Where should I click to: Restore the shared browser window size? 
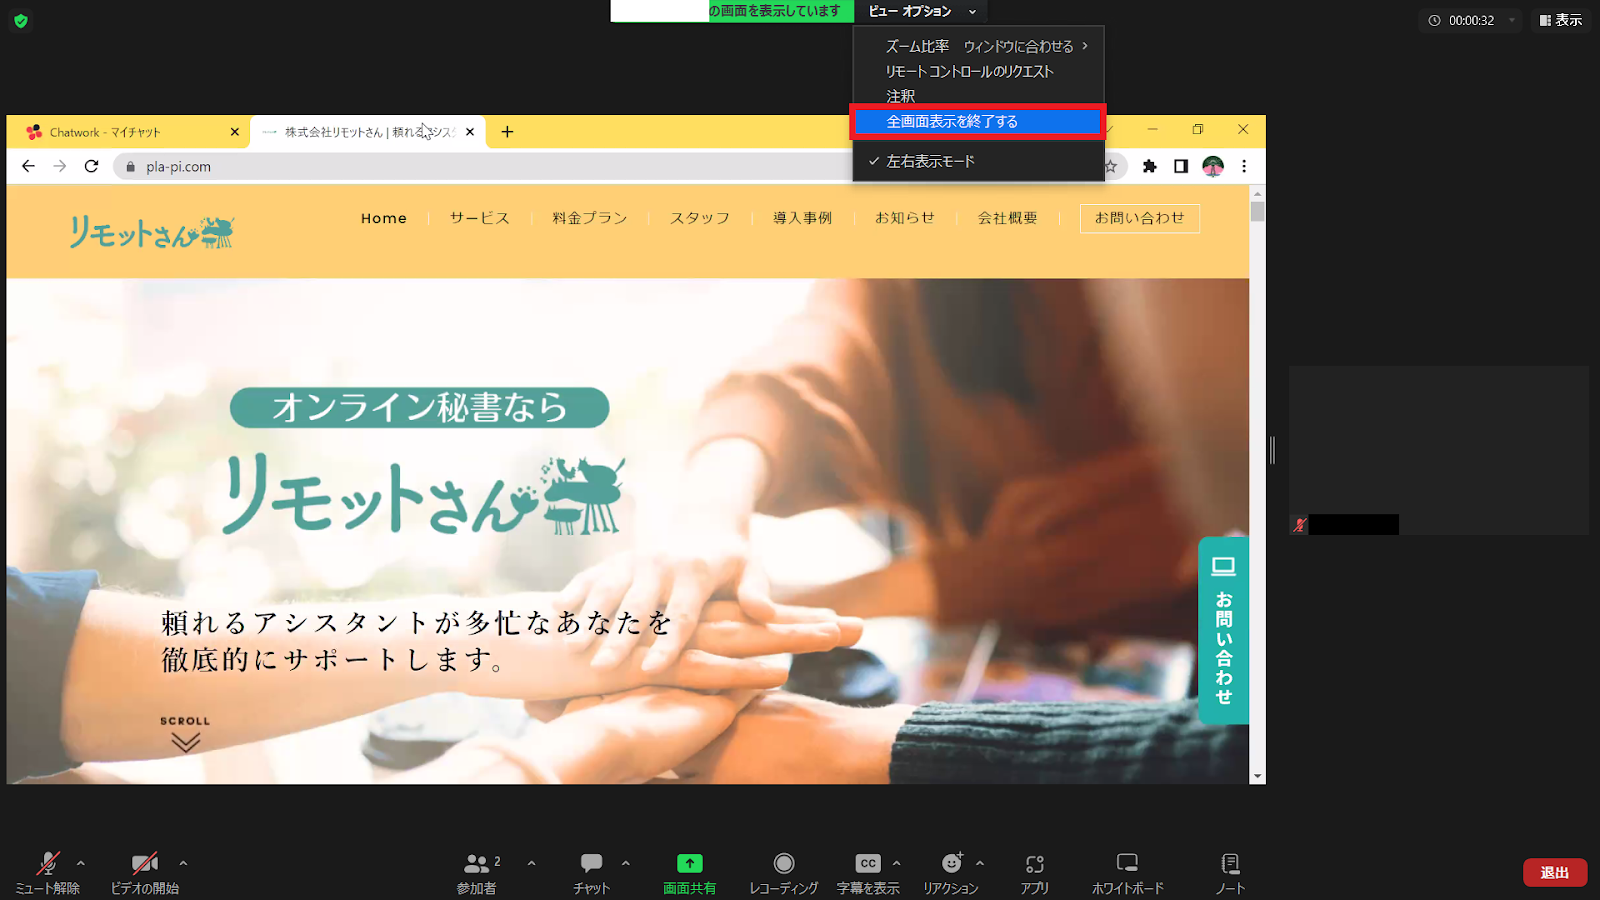coord(1198,130)
